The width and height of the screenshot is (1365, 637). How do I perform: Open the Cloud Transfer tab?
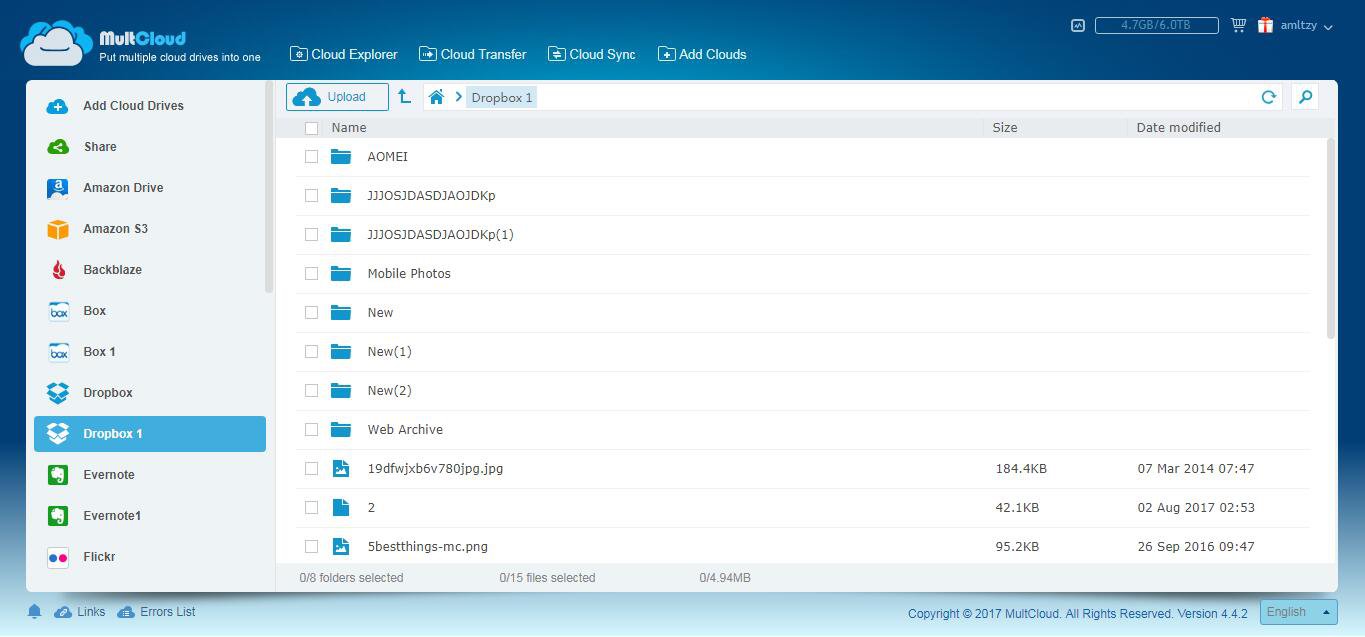(x=473, y=54)
